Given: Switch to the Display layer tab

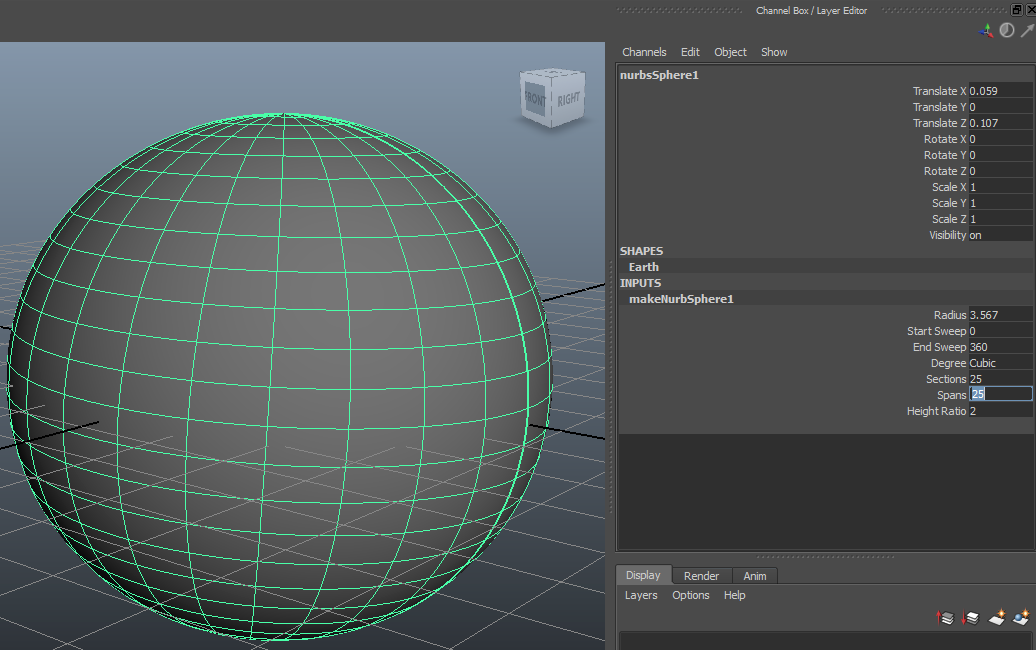Looking at the screenshot, I should coord(643,575).
